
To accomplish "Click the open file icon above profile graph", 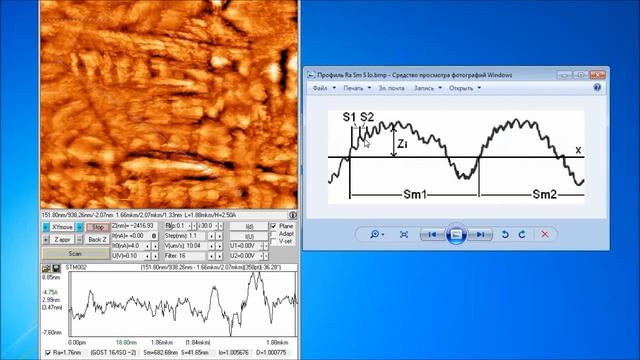I will 46,268.
